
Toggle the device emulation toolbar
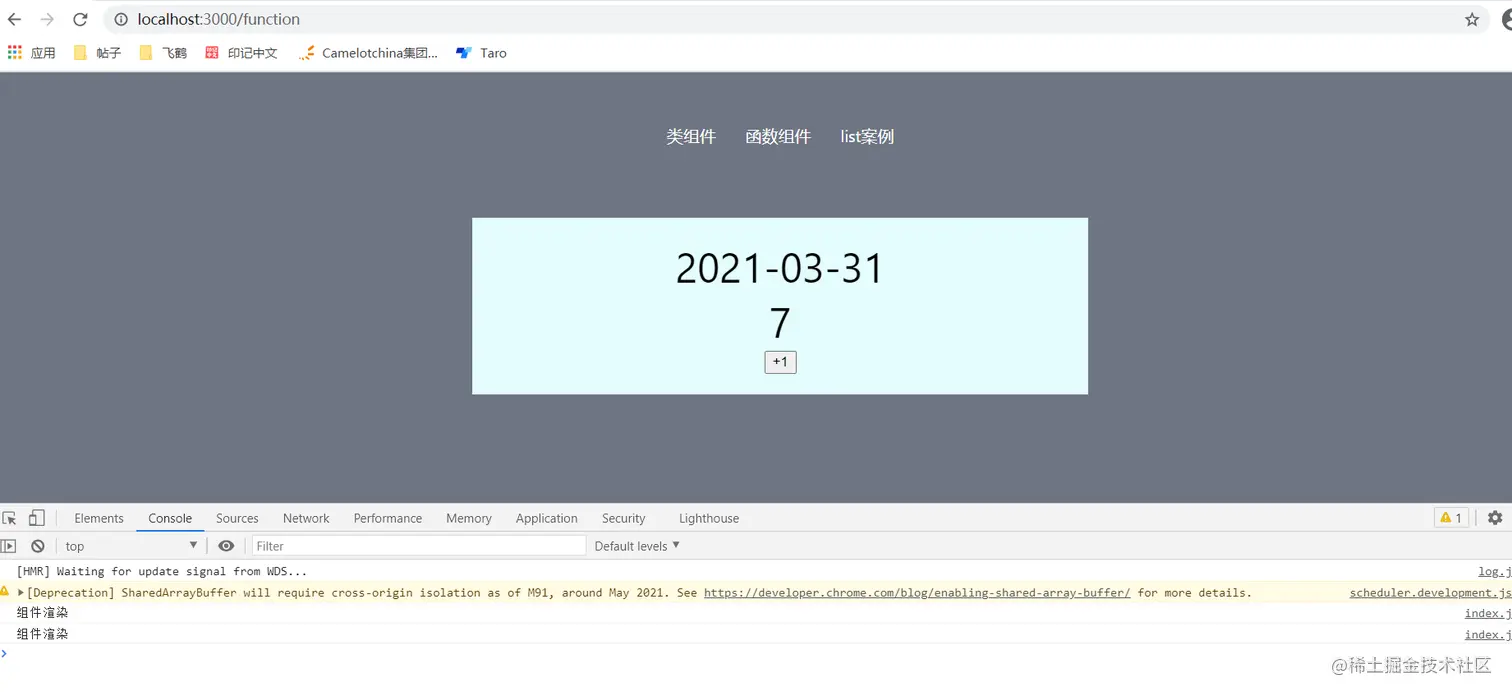click(37, 518)
